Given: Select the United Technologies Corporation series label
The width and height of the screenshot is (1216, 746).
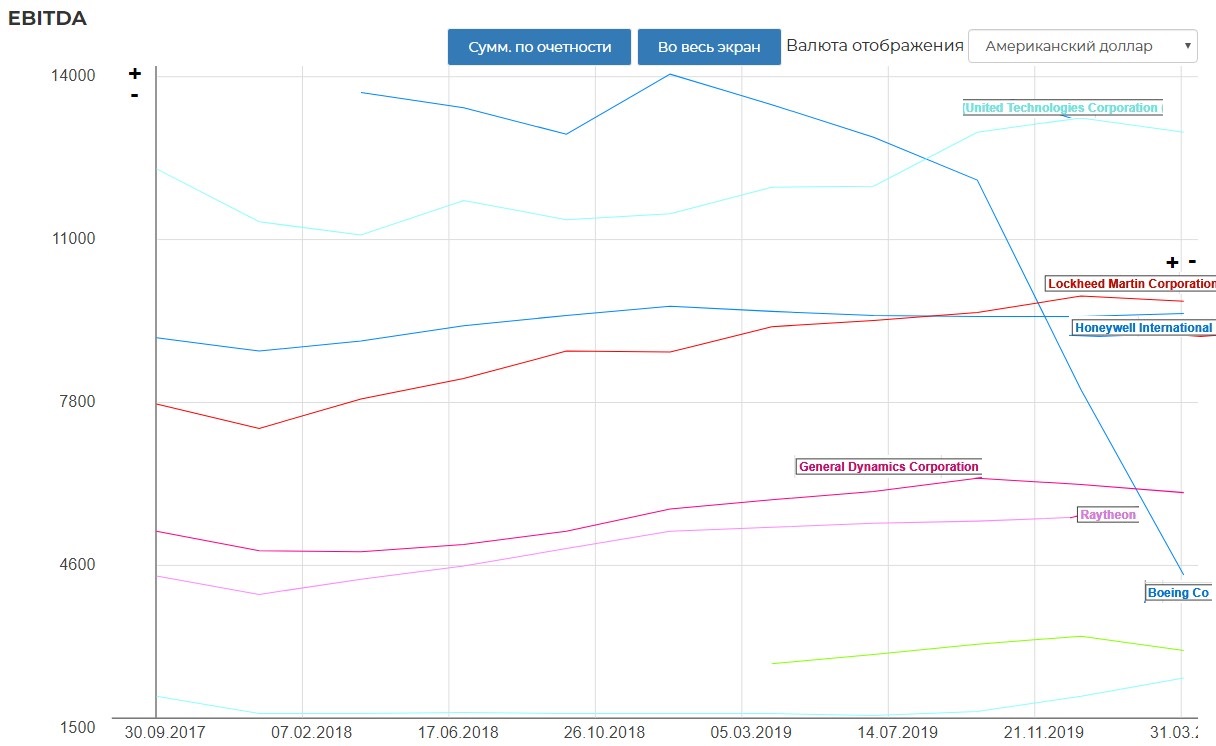Looking at the screenshot, I should [1062, 108].
